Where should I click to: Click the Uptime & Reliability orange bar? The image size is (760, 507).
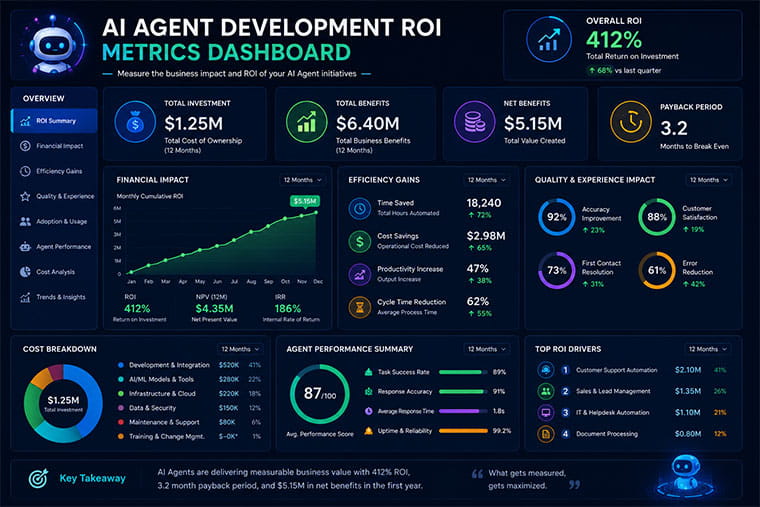pos(463,430)
